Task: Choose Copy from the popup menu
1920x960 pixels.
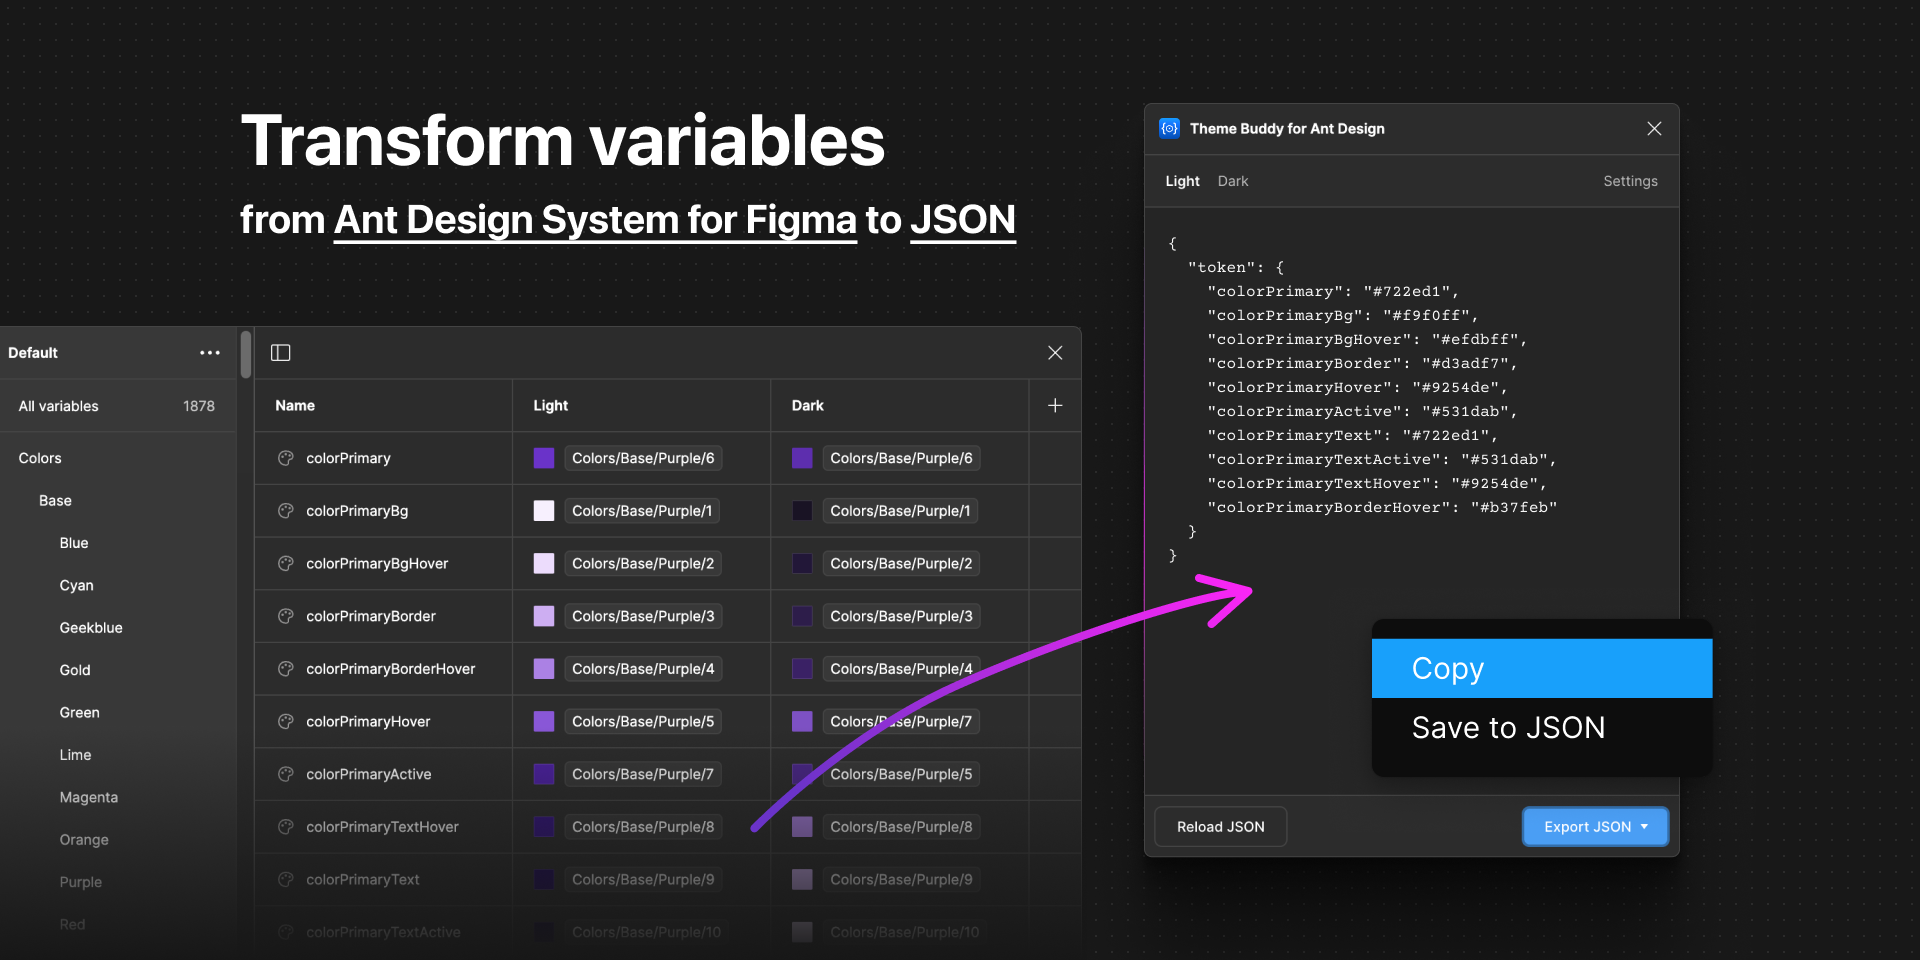Action: tap(1447, 668)
